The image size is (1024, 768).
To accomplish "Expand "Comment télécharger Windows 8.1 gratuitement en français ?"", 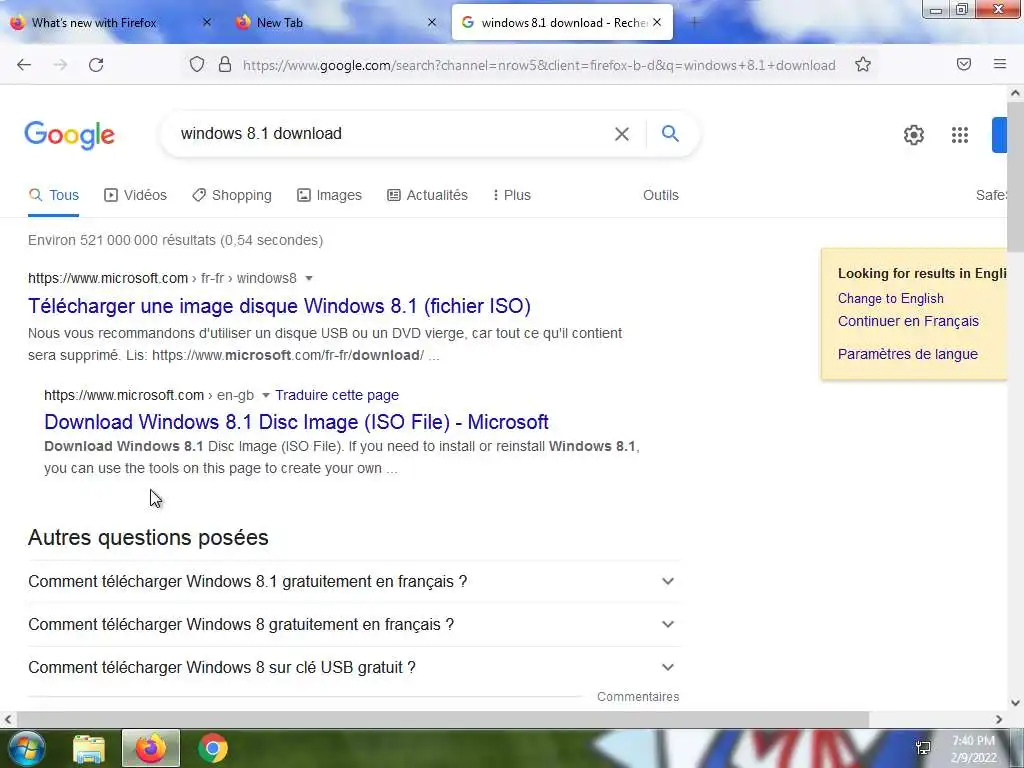I will [x=355, y=581].
